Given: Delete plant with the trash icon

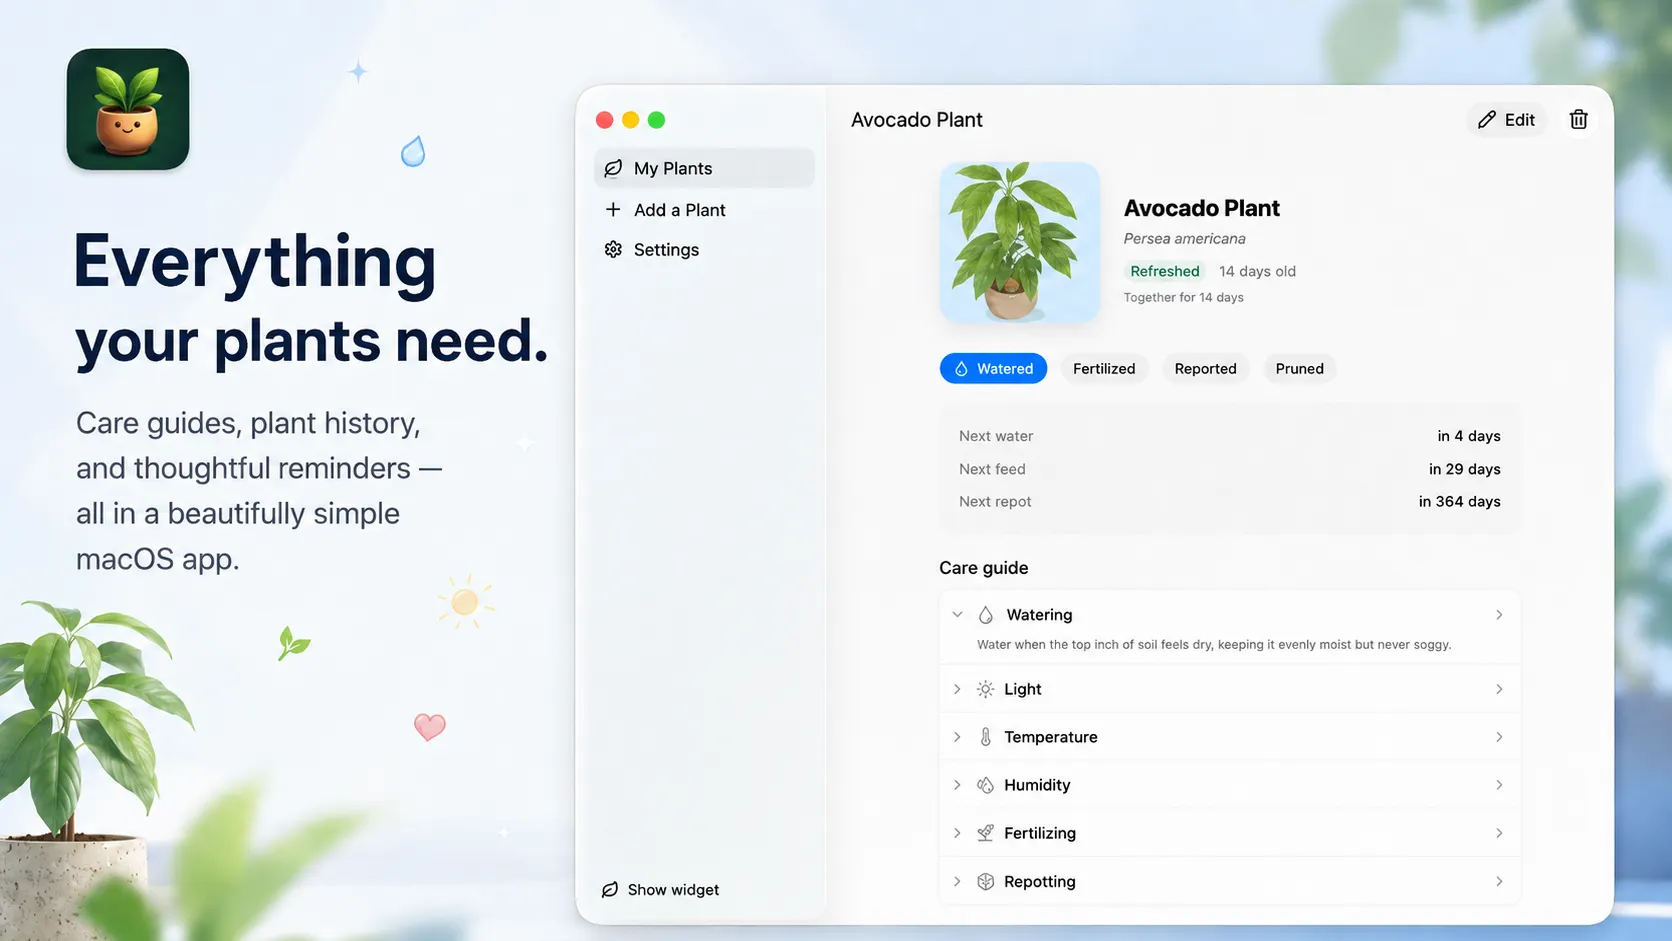Looking at the screenshot, I should pyautogui.click(x=1579, y=120).
